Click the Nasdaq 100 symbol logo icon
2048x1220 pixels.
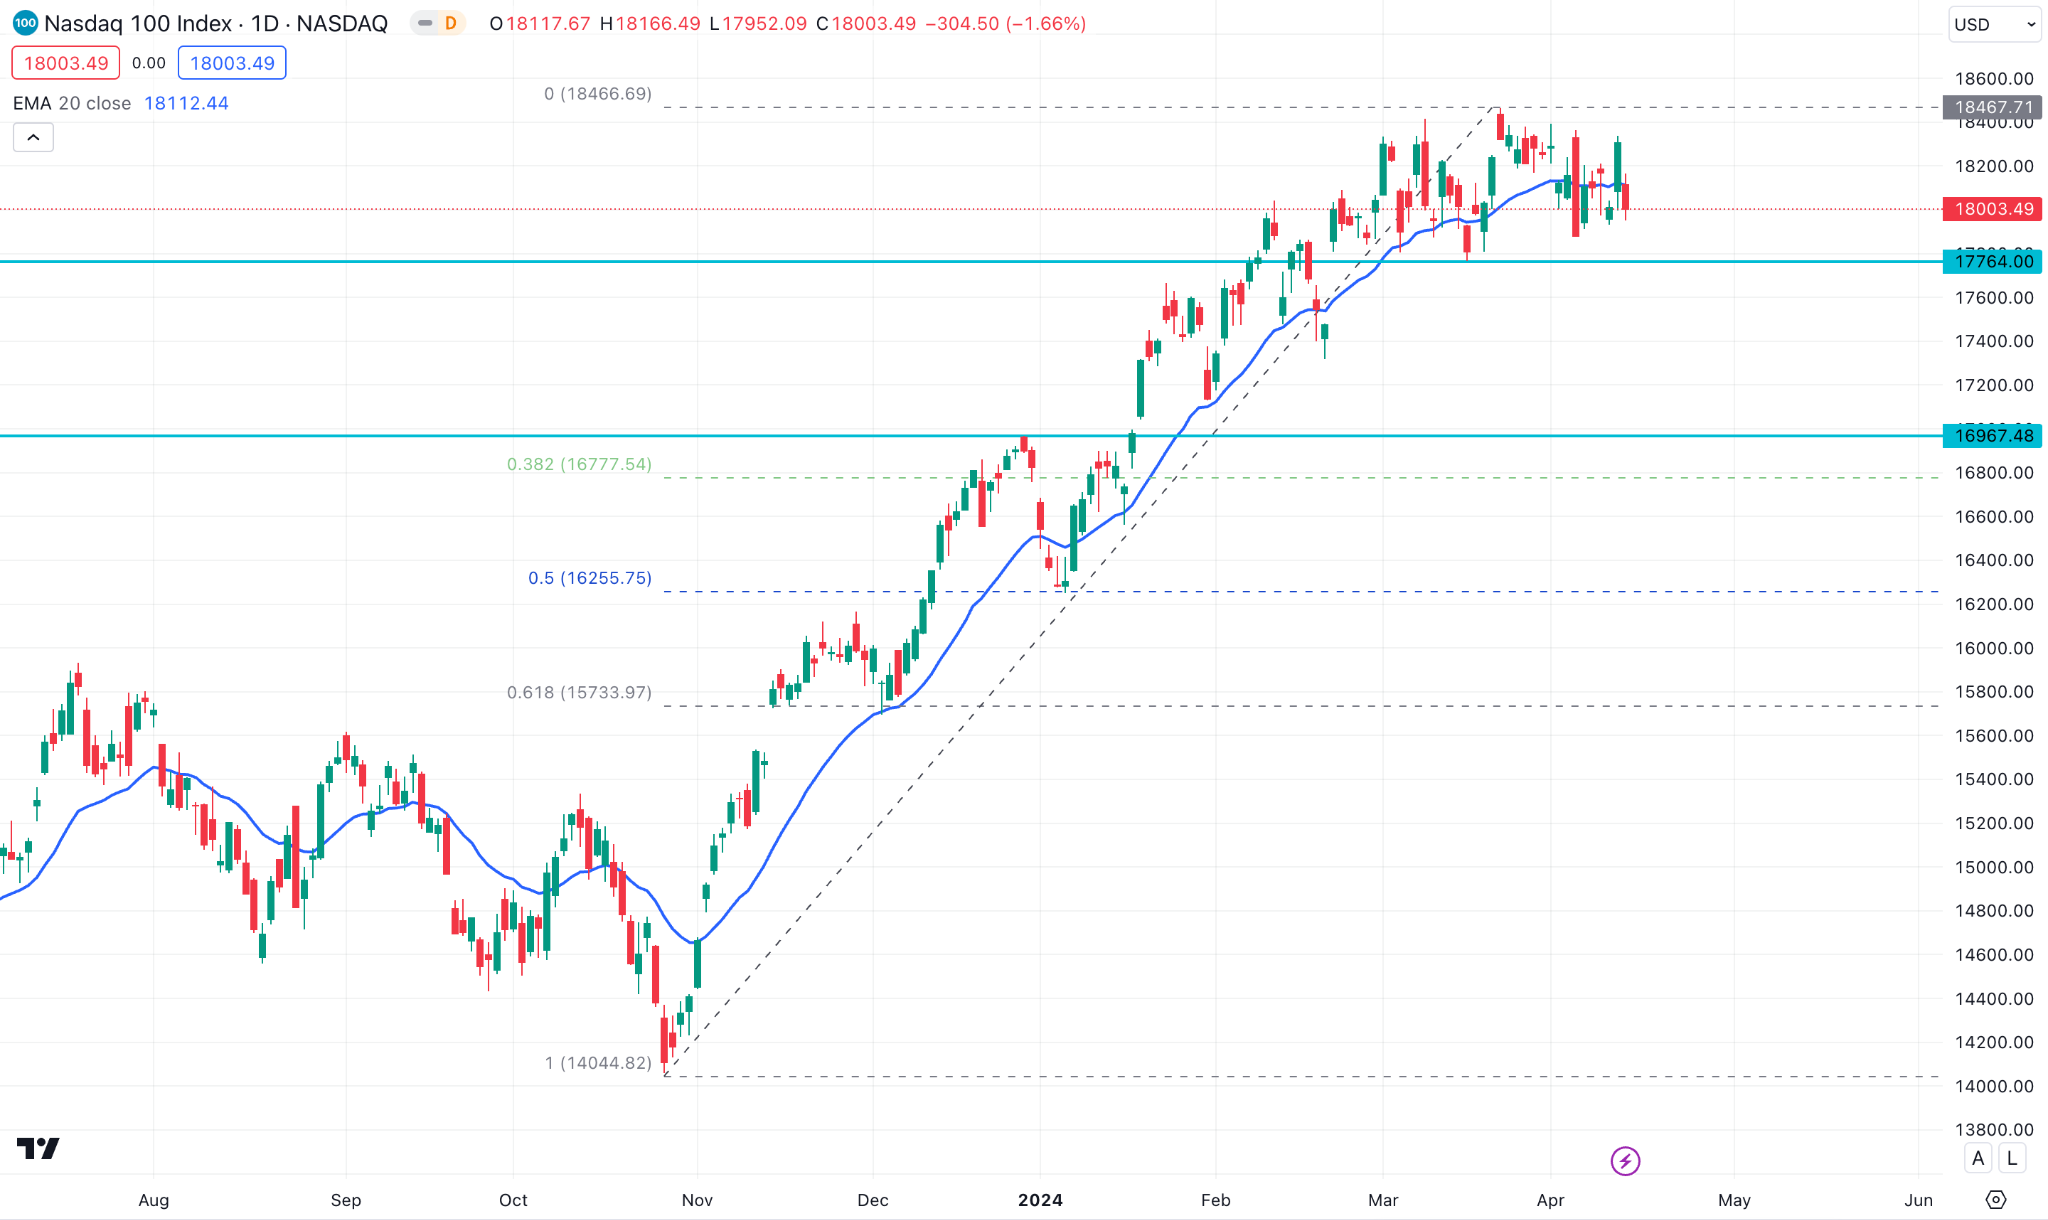click(x=25, y=23)
